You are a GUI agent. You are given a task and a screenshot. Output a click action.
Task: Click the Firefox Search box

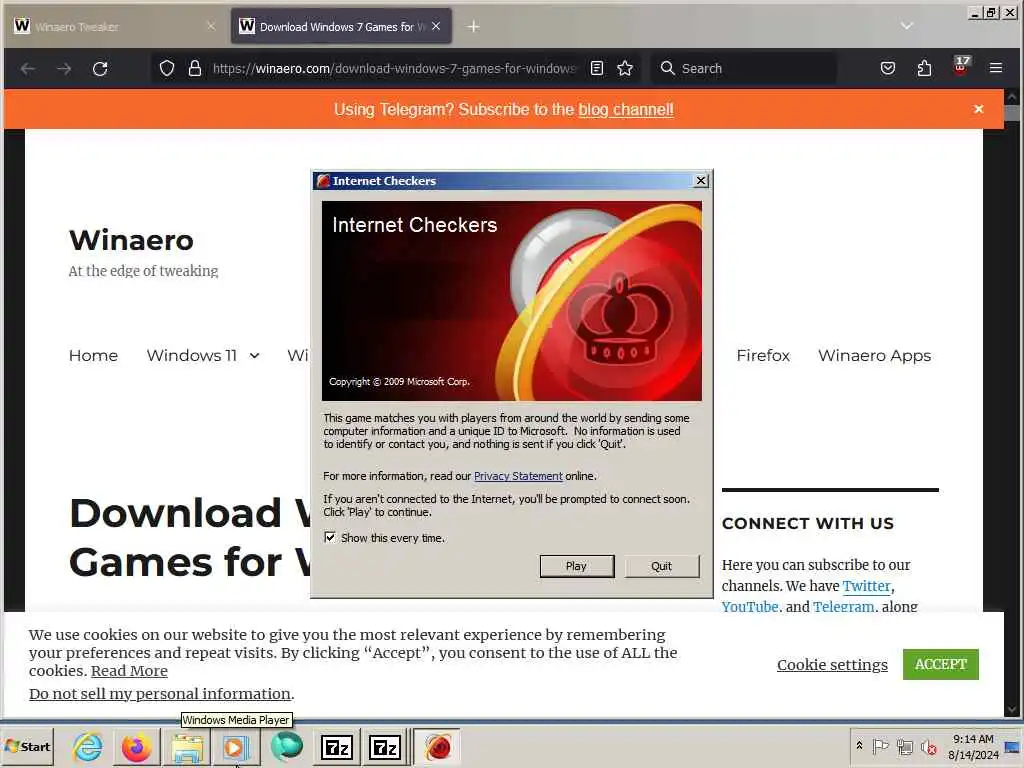tap(744, 69)
